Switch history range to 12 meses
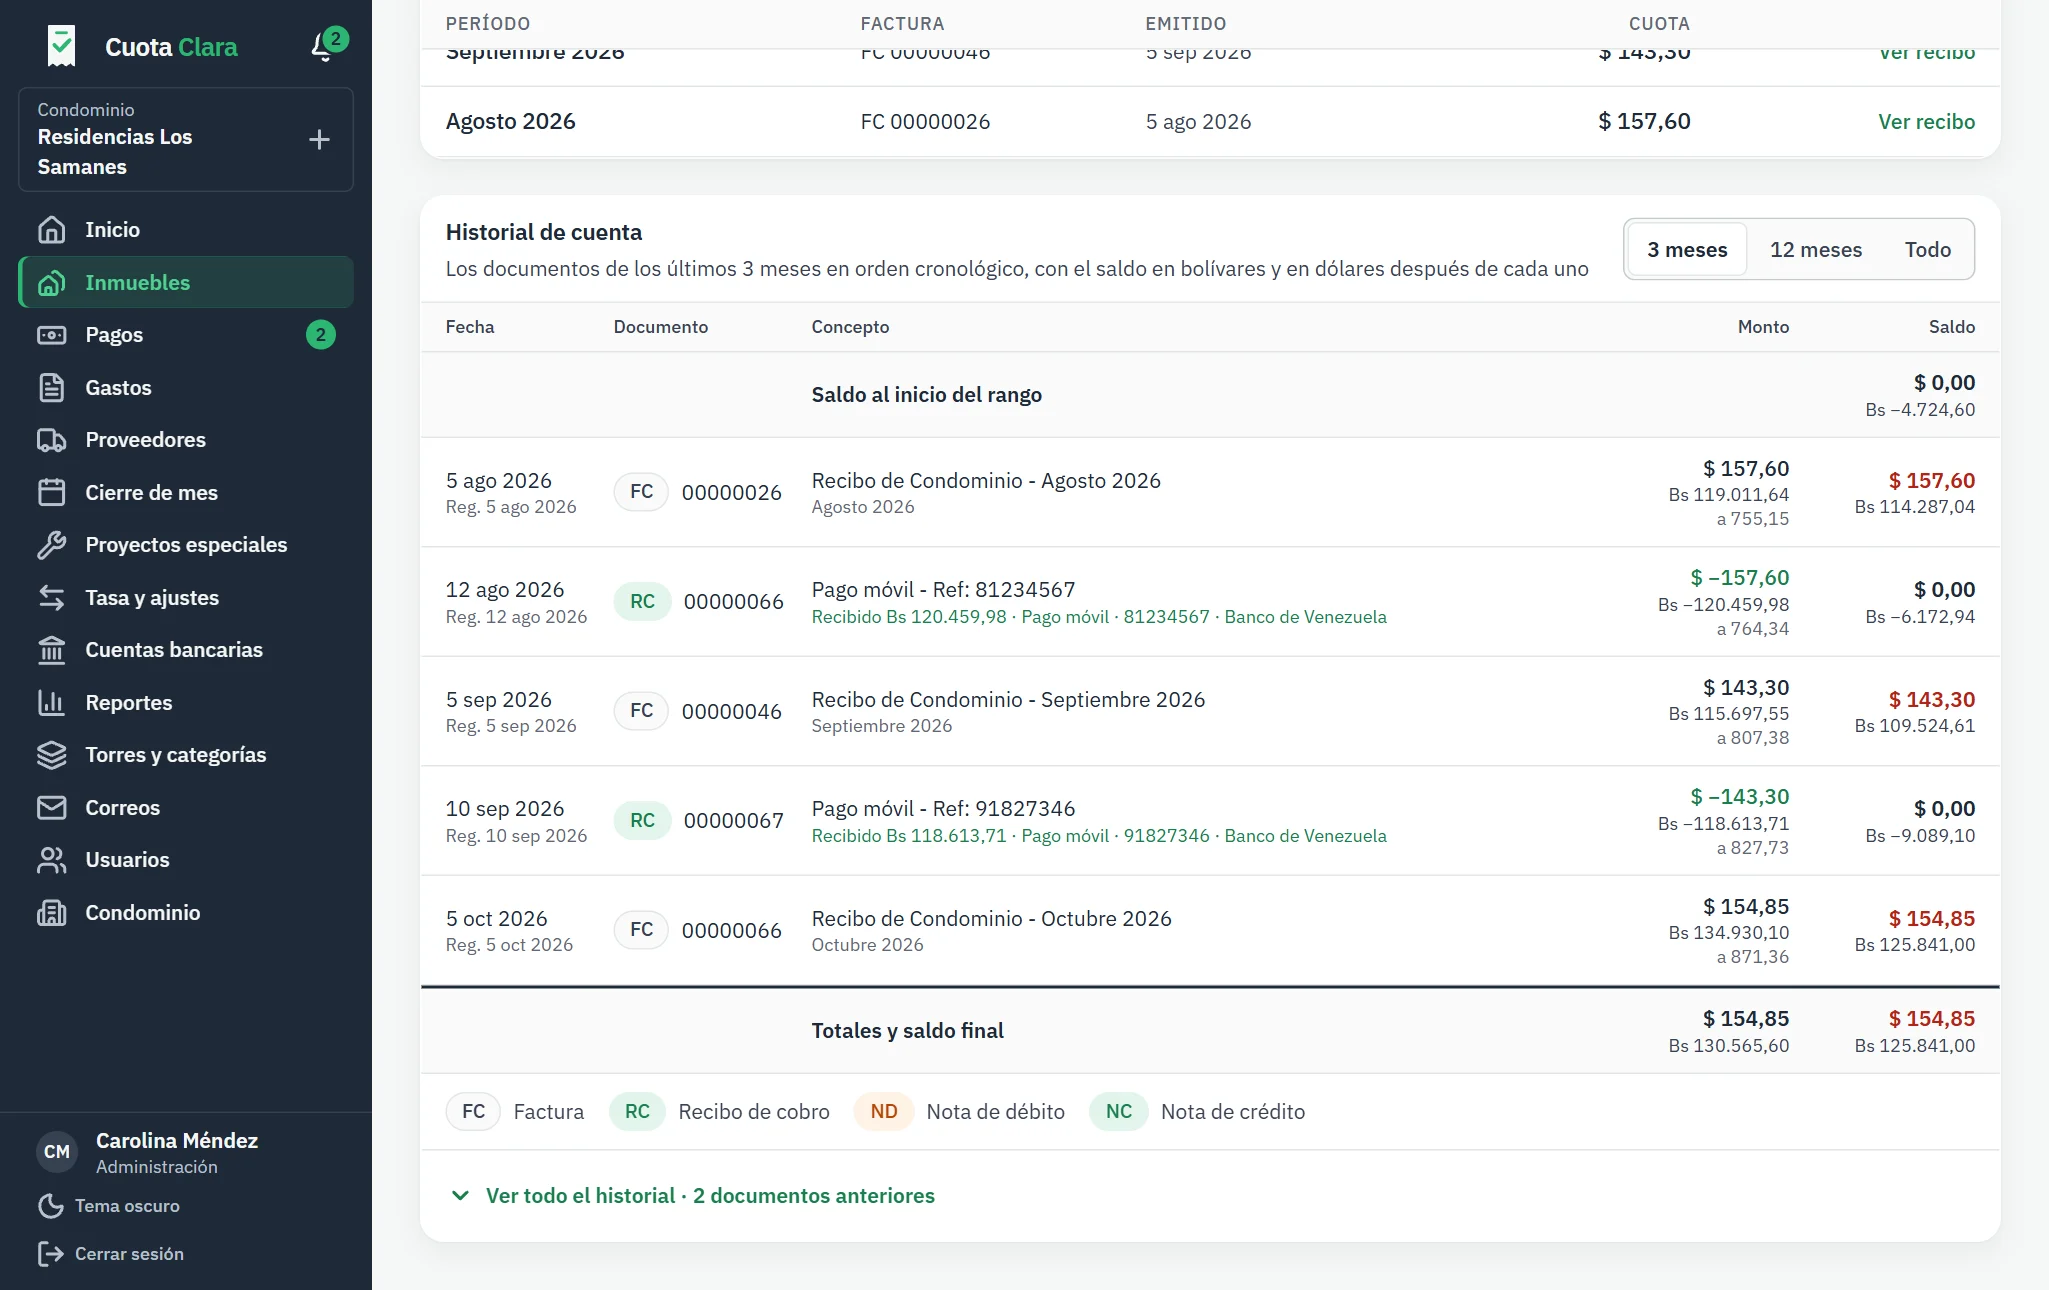Image resolution: width=2049 pixels, height=1290 pixels. [x=1816, y=249]
